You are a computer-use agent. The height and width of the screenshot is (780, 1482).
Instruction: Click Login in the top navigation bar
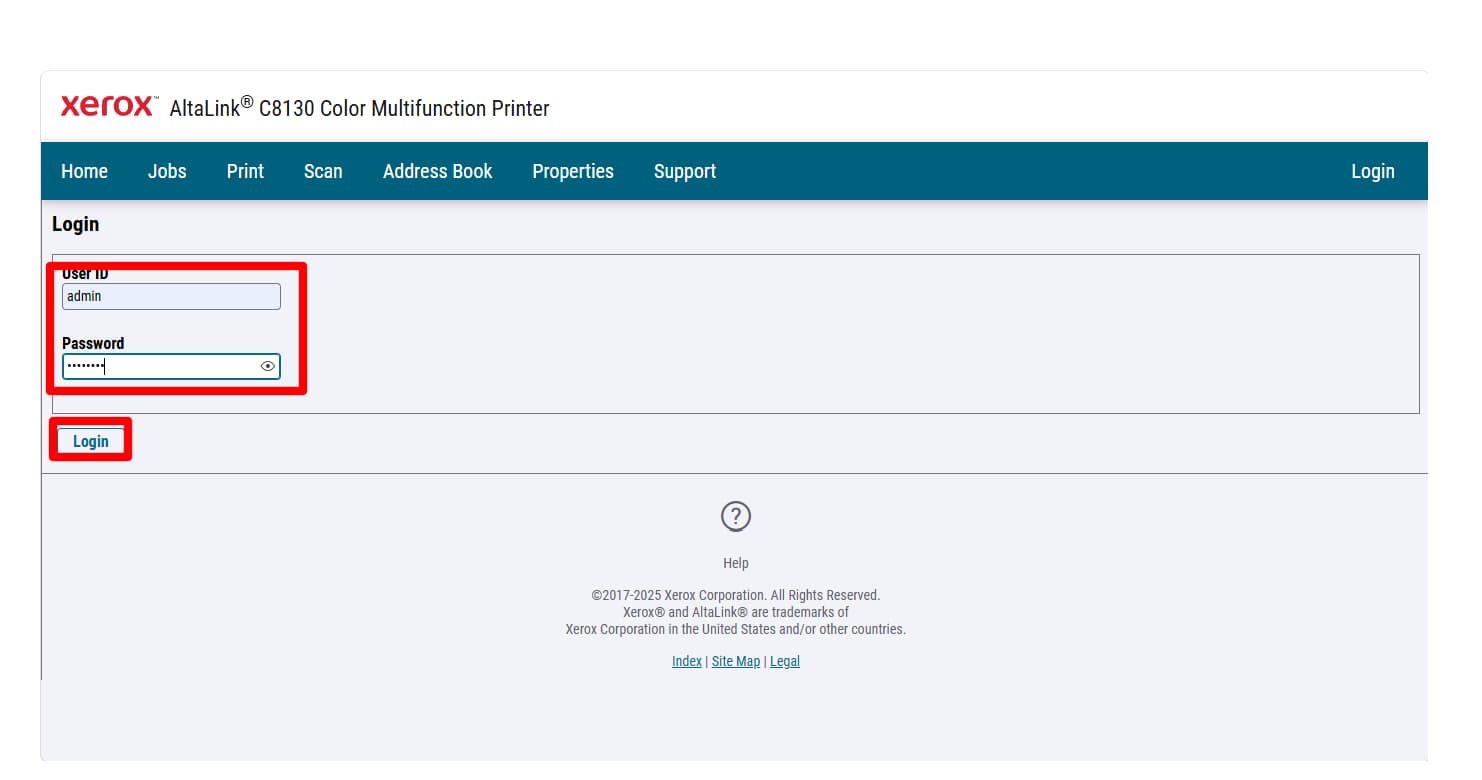pos(1373,171)
